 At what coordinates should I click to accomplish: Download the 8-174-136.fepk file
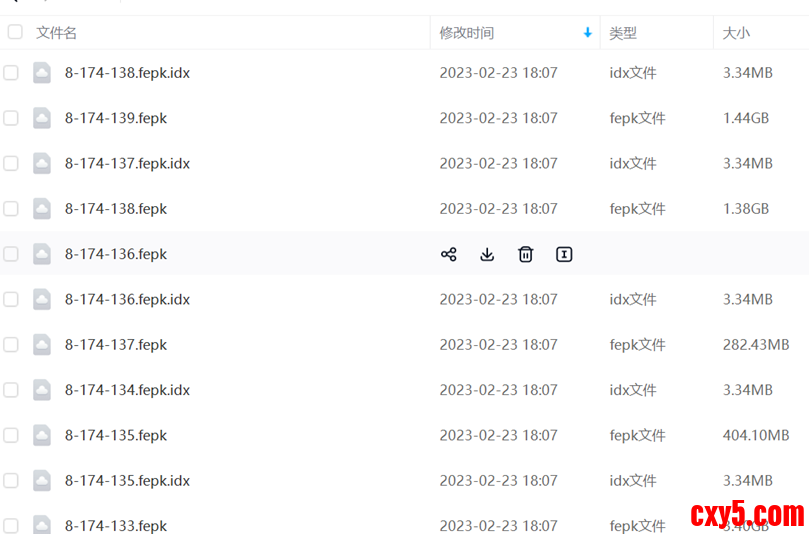tap(487, 254)
